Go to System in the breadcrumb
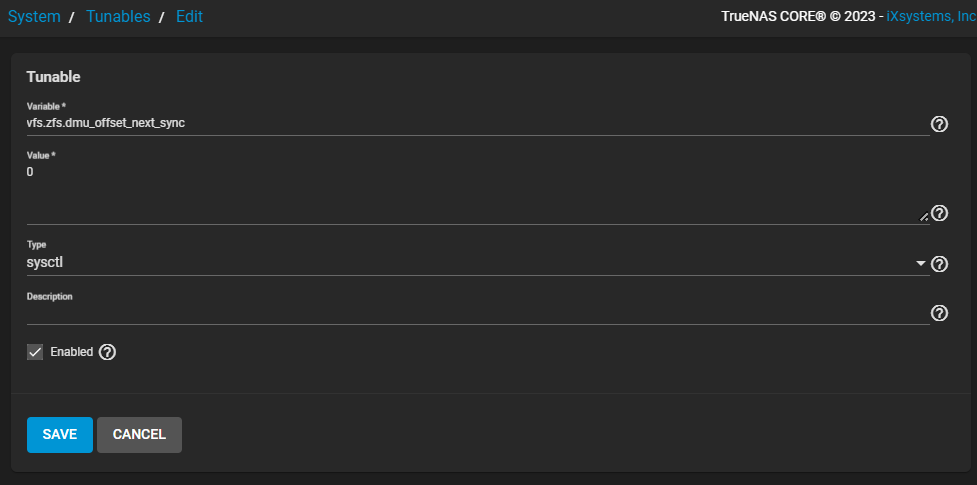 tap(34, 17)
